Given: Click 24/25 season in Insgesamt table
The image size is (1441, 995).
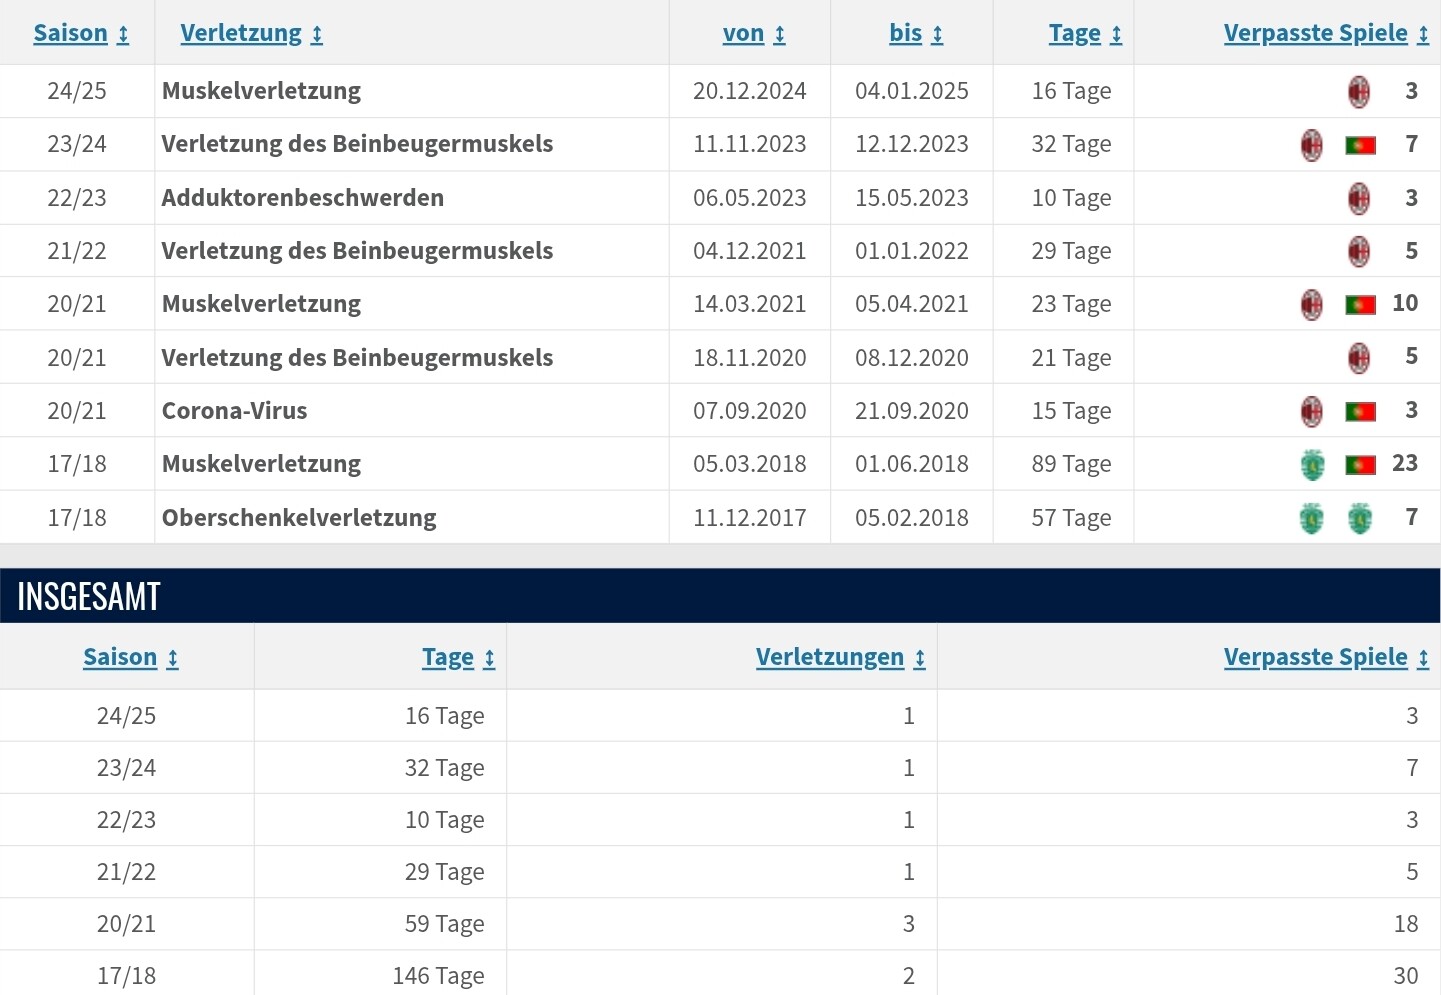Looking at the screenshot, I should [x=126, y=716].
